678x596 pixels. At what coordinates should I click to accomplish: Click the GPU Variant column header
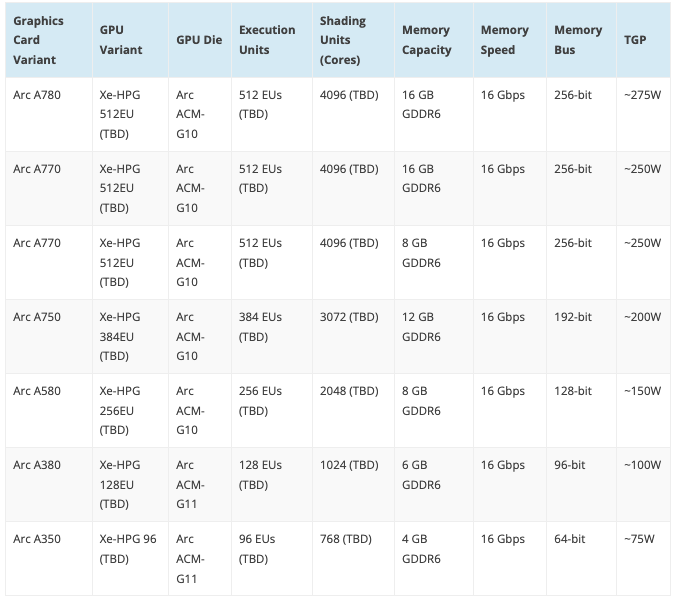point(121,40)
